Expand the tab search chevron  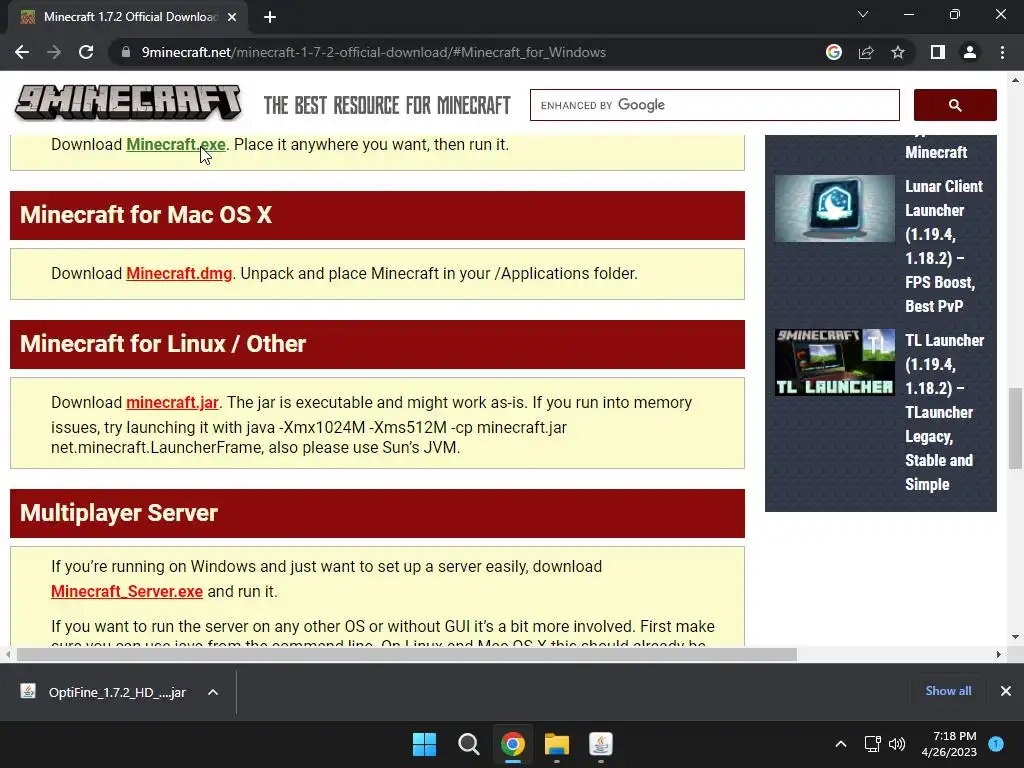tap(863, 14)
